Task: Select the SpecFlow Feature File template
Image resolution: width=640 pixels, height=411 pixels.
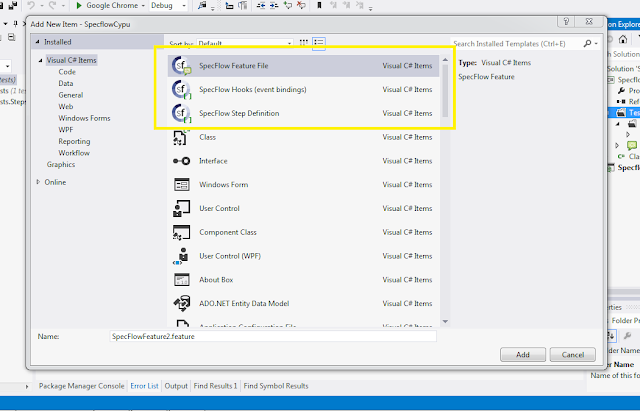Action: point(303,66)
